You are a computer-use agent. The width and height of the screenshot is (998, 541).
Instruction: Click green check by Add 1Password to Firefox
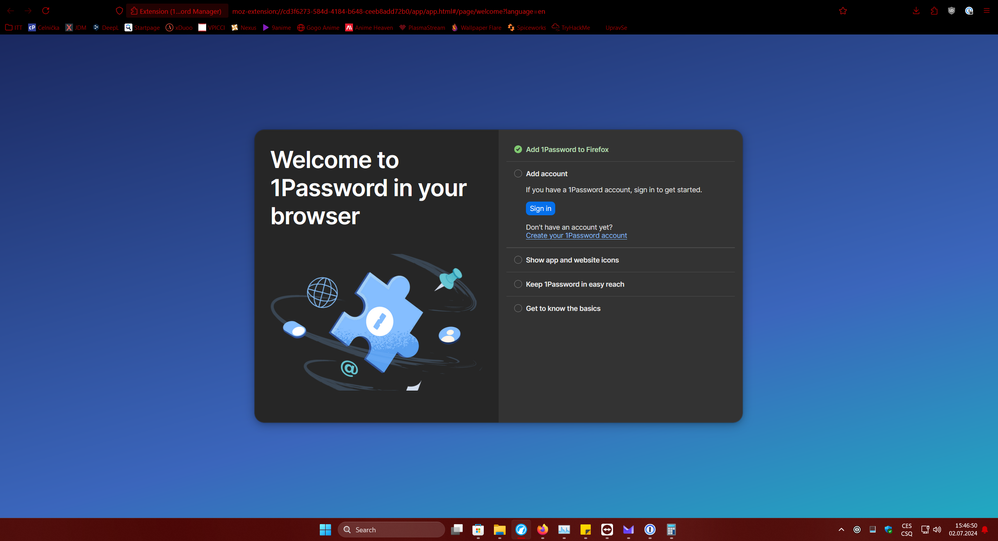click(x=518, y=150)
